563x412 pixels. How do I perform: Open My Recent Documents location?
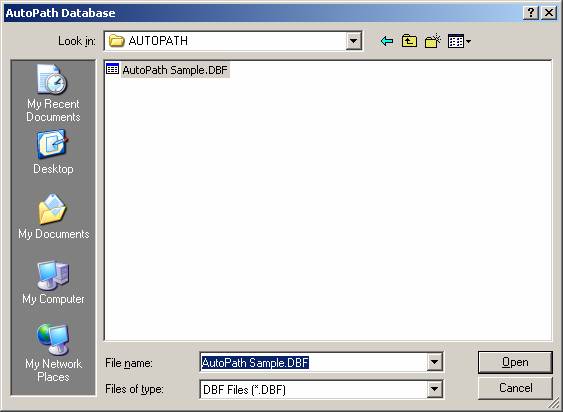(53, 93)
